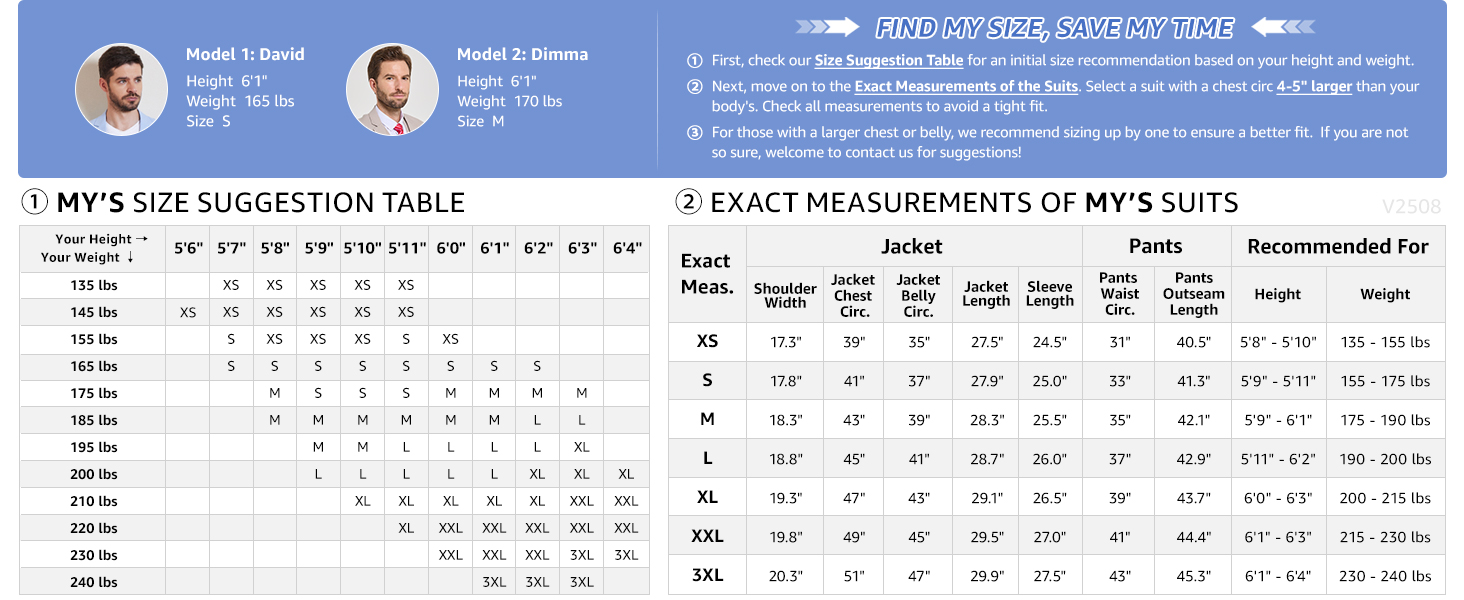Screen dimensions: 1464x600
Task: Click the underlined 4-5" larger text
Action: [1314, 87]
